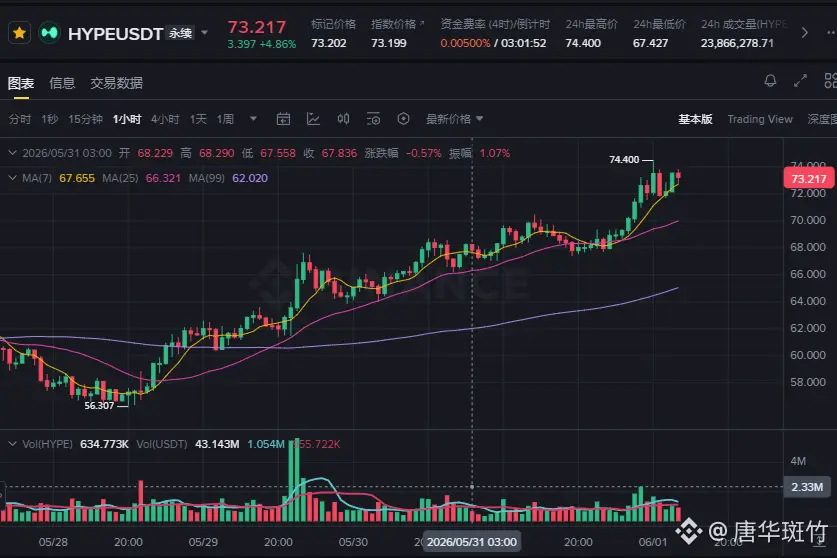Click the Vol(HYPE) value 634.773K
This screenshot has height=558, width=837.
click(104, 444)
